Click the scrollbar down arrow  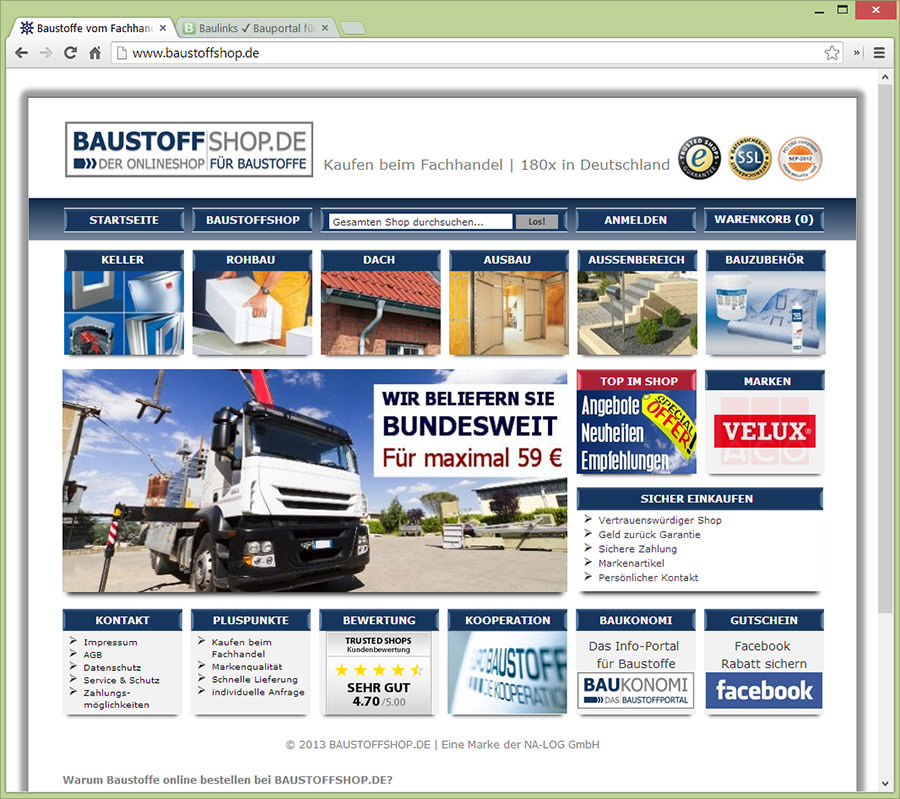tap(885, 784)
